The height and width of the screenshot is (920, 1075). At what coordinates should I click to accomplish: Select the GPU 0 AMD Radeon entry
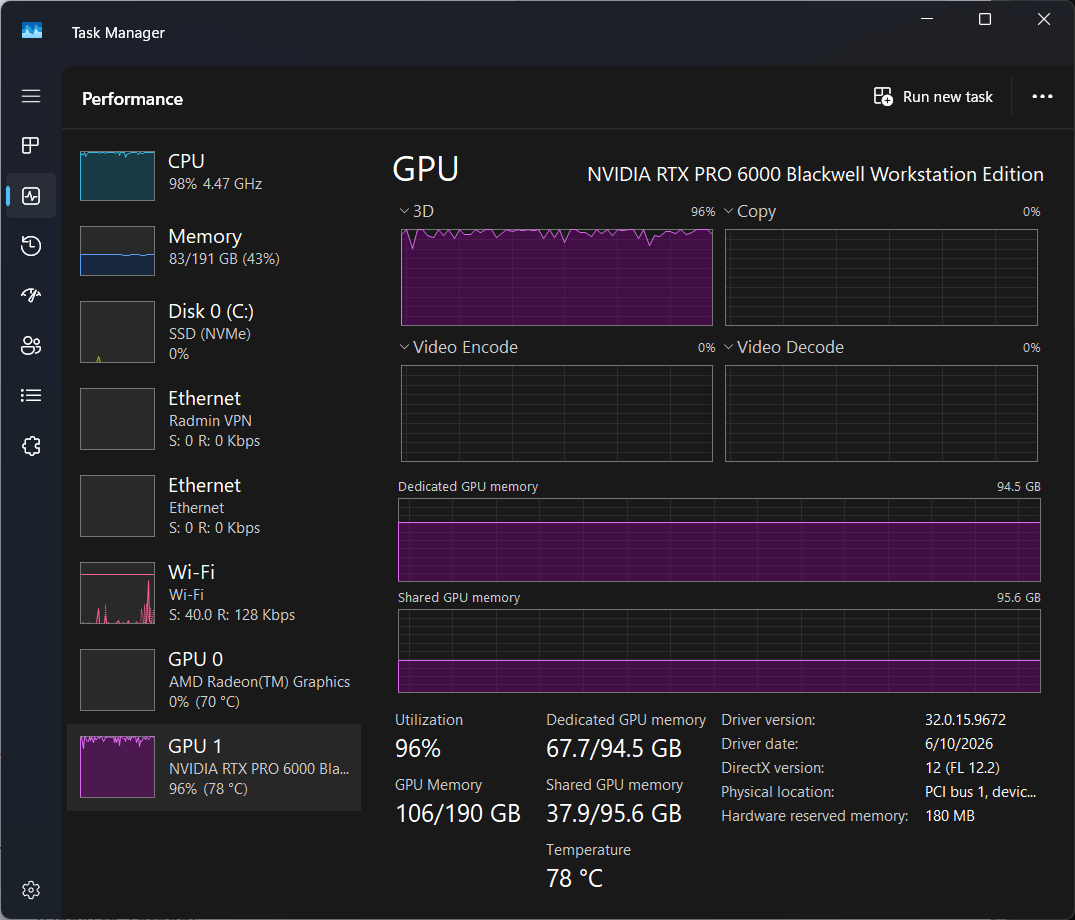pyautogui.click(x=214, y=680)
